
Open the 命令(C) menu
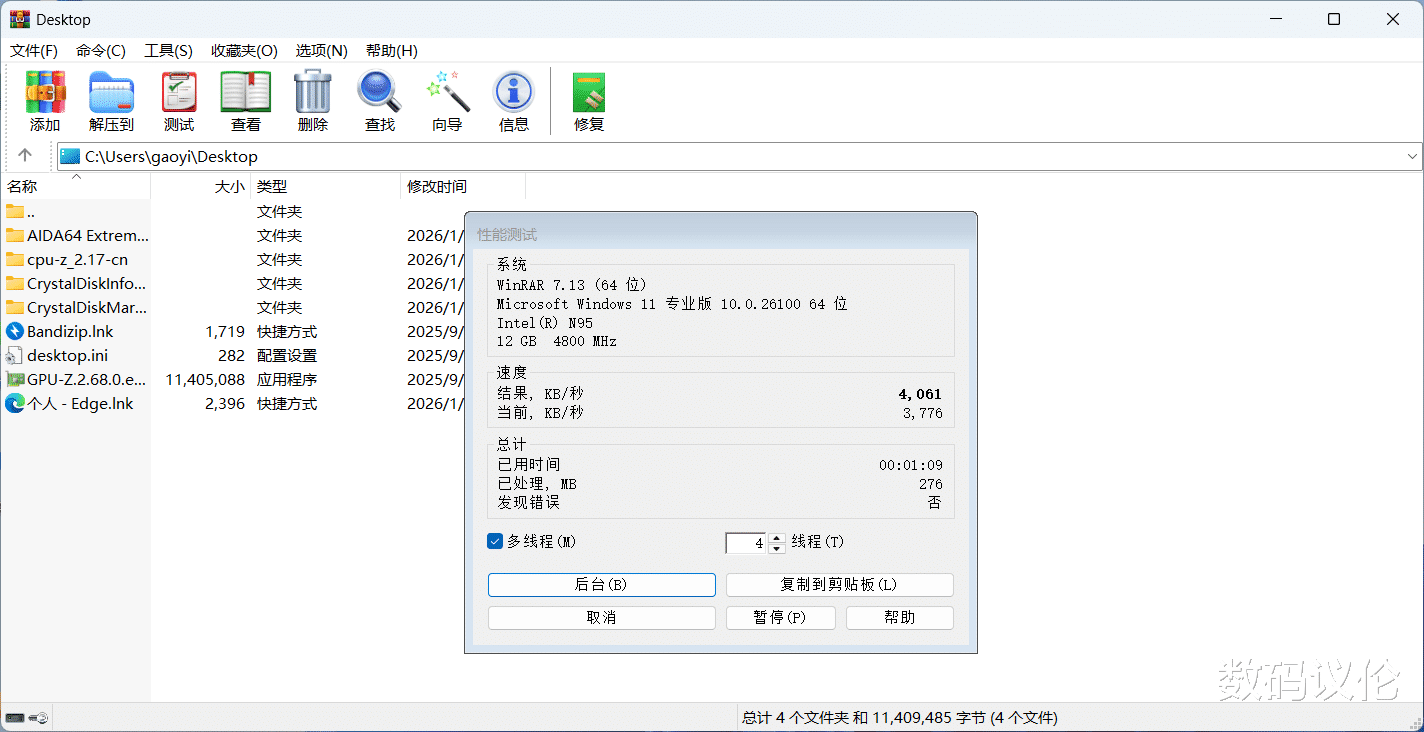tap(101, 50)
